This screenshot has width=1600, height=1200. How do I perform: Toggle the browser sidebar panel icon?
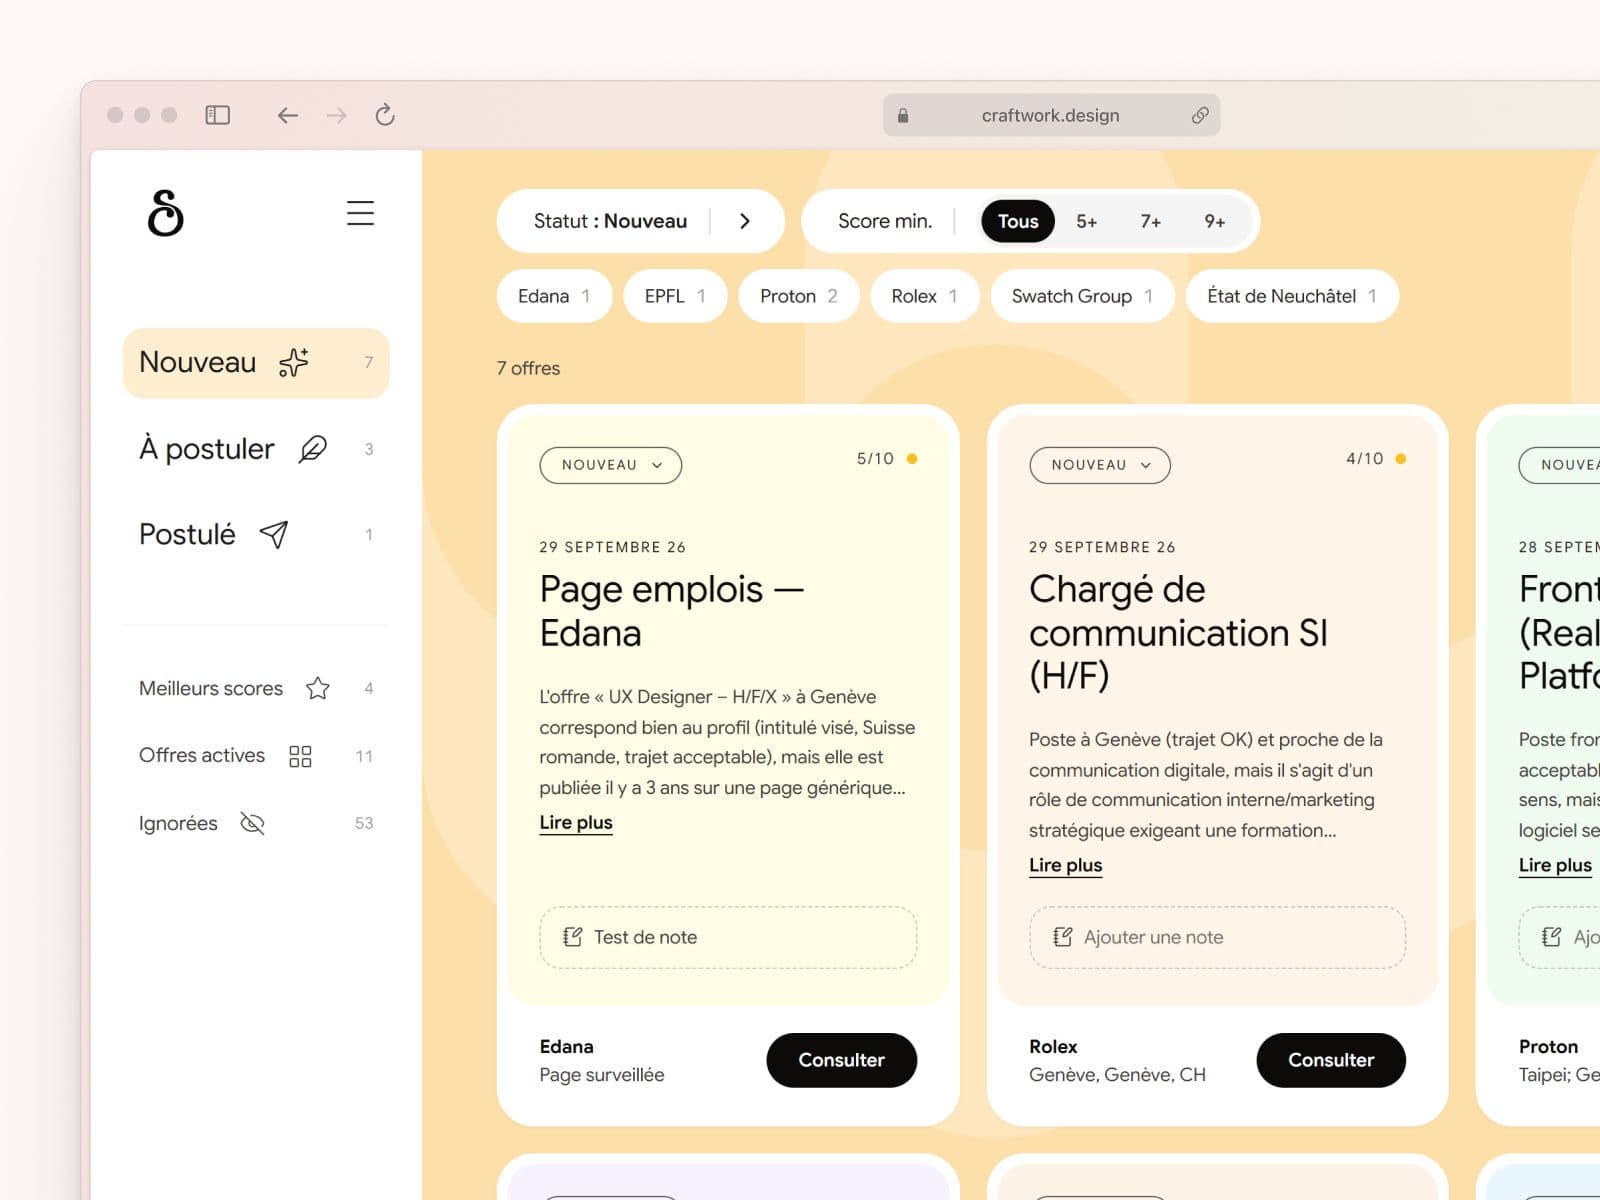point(217,115)
